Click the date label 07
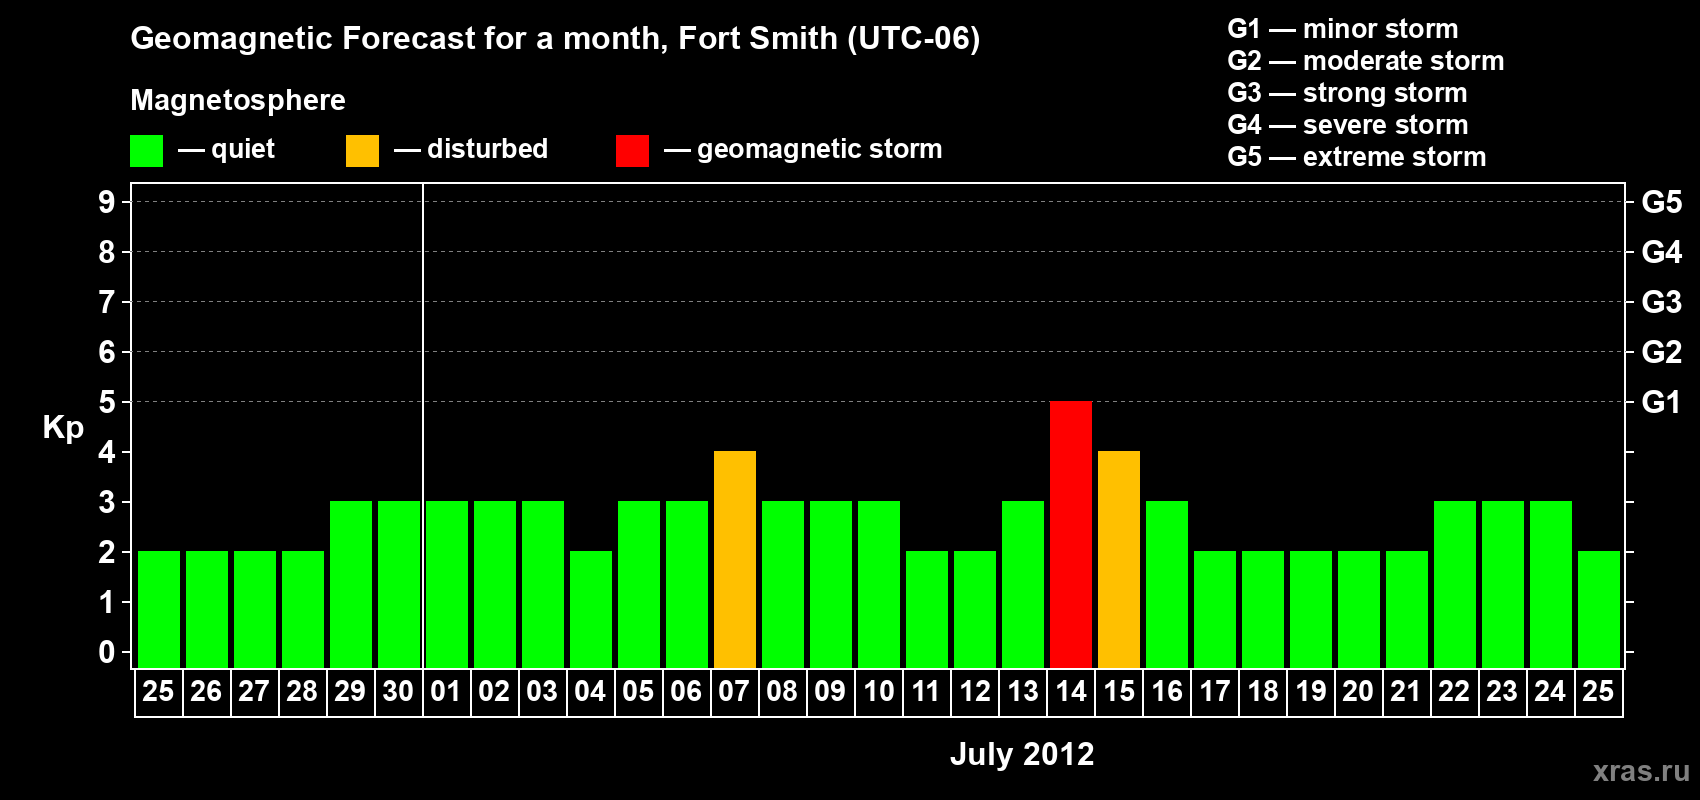This screenshot has width=1700, height=800. [x=734, y=692]
